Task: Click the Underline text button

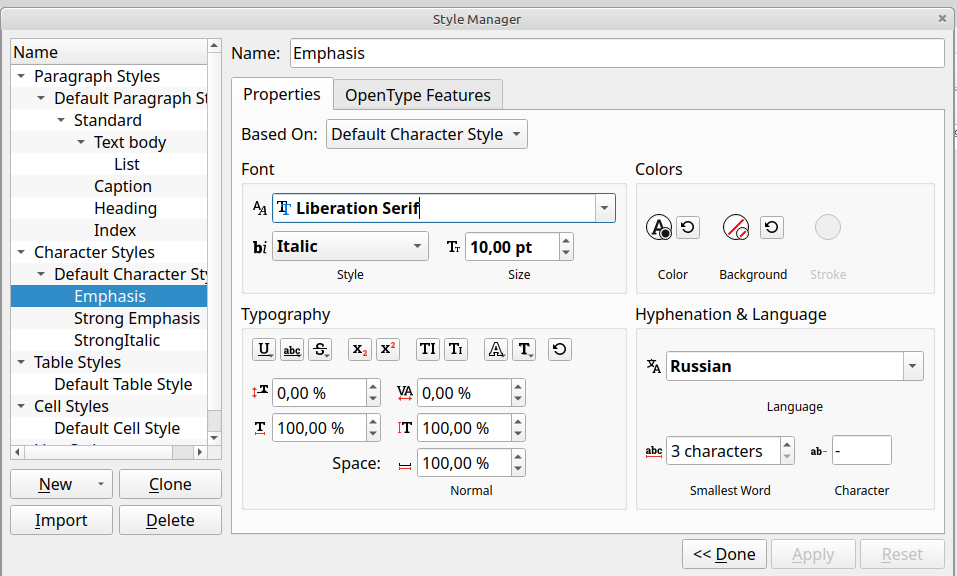Action: pyautogui.click(x=264, y=349)
